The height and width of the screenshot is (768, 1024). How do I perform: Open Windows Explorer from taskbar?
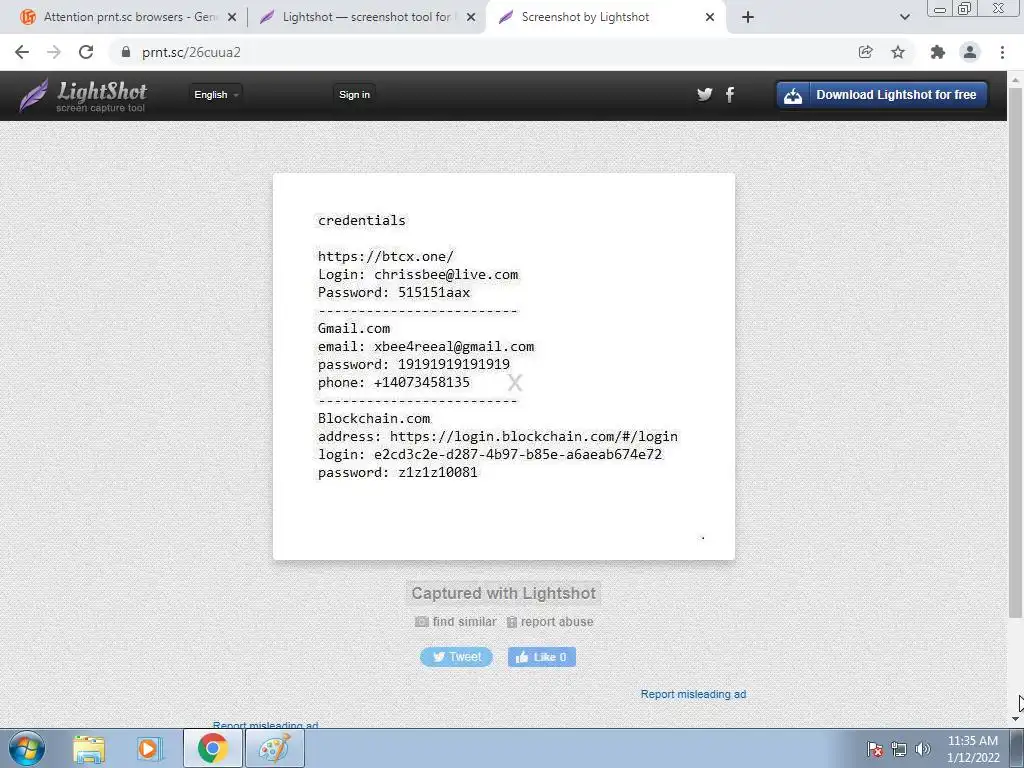point(89,749)
